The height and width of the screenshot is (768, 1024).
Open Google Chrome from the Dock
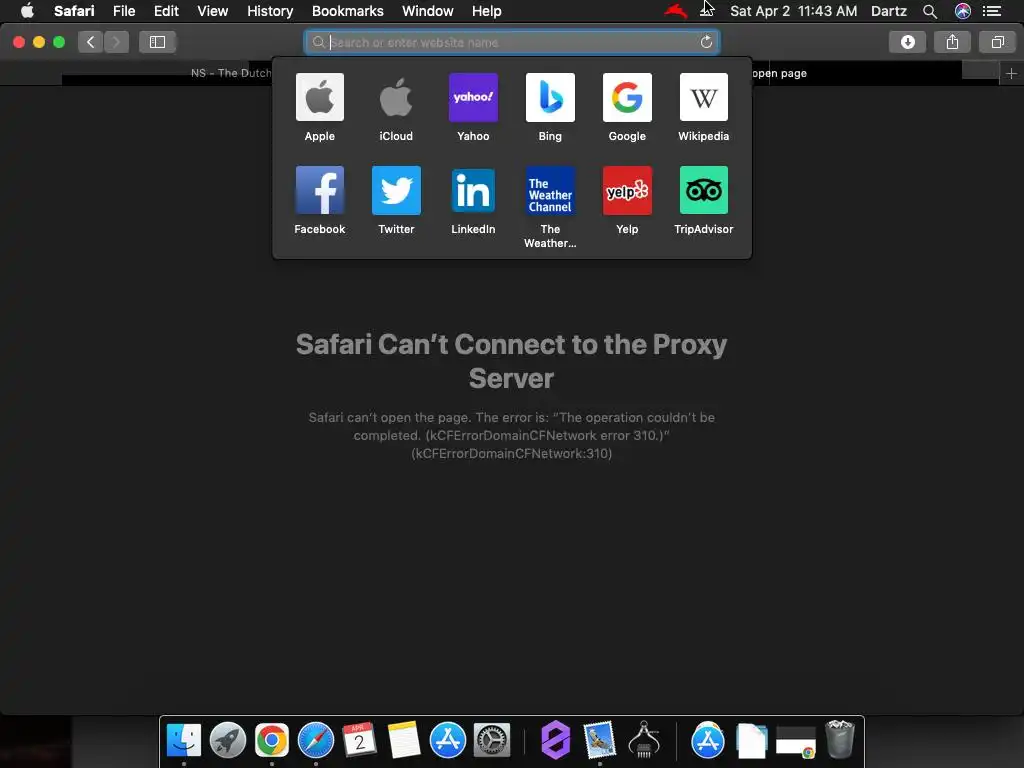point(272,740)
